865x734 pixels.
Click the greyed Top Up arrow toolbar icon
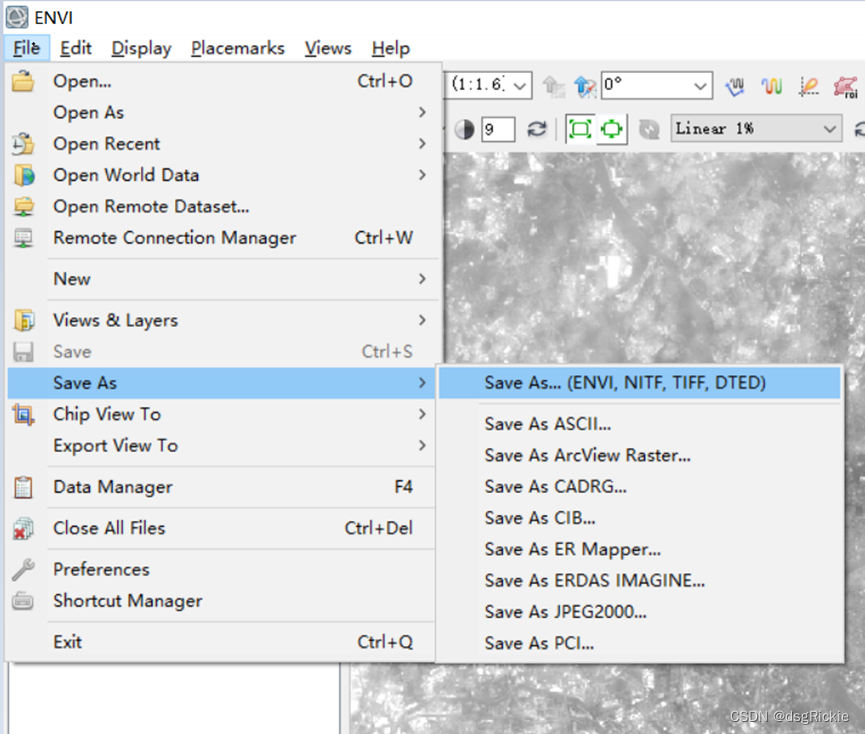(553, 85)
